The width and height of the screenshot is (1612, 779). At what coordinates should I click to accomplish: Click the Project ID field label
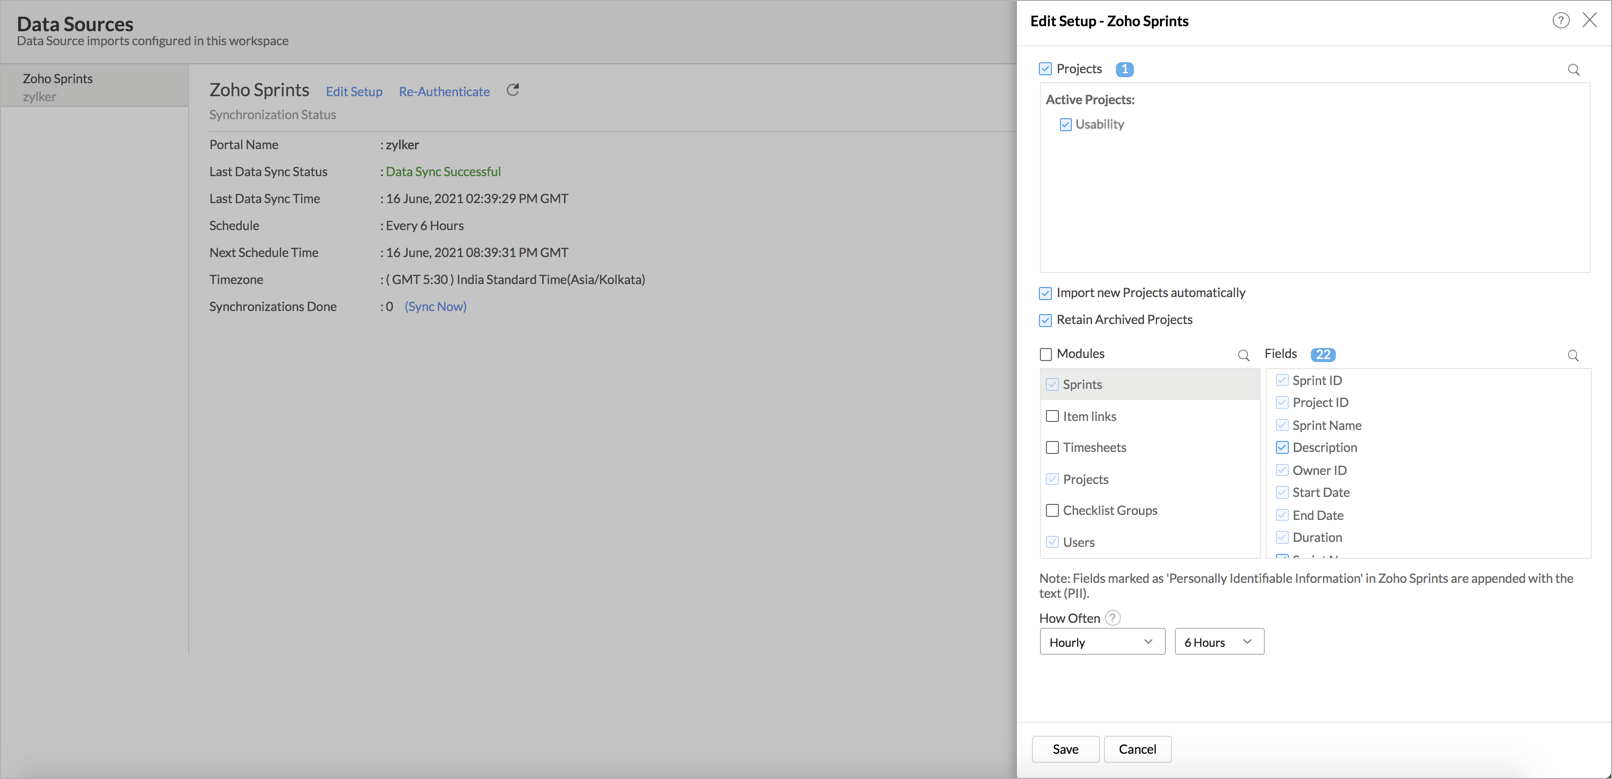1320,402
